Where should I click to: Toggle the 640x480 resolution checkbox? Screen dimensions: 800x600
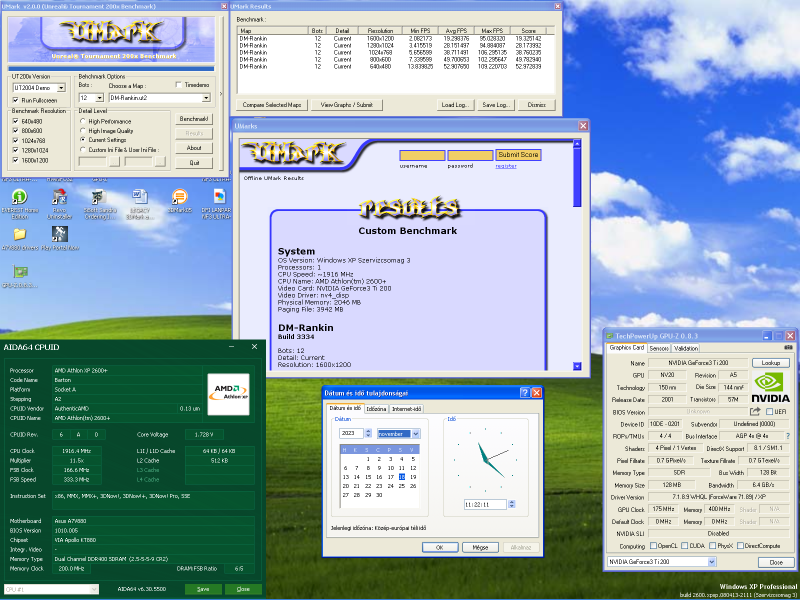(15, 121)
